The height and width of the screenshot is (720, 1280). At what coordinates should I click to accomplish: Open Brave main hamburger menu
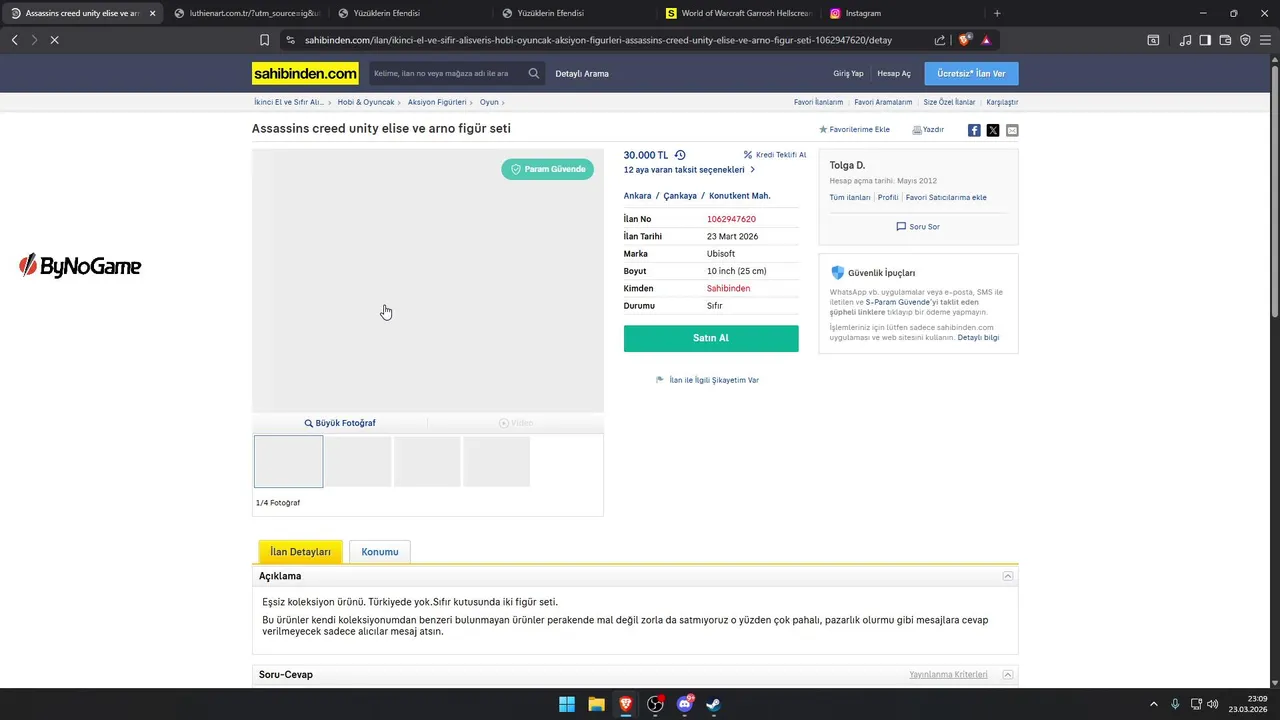click(x=1265, y=40)
